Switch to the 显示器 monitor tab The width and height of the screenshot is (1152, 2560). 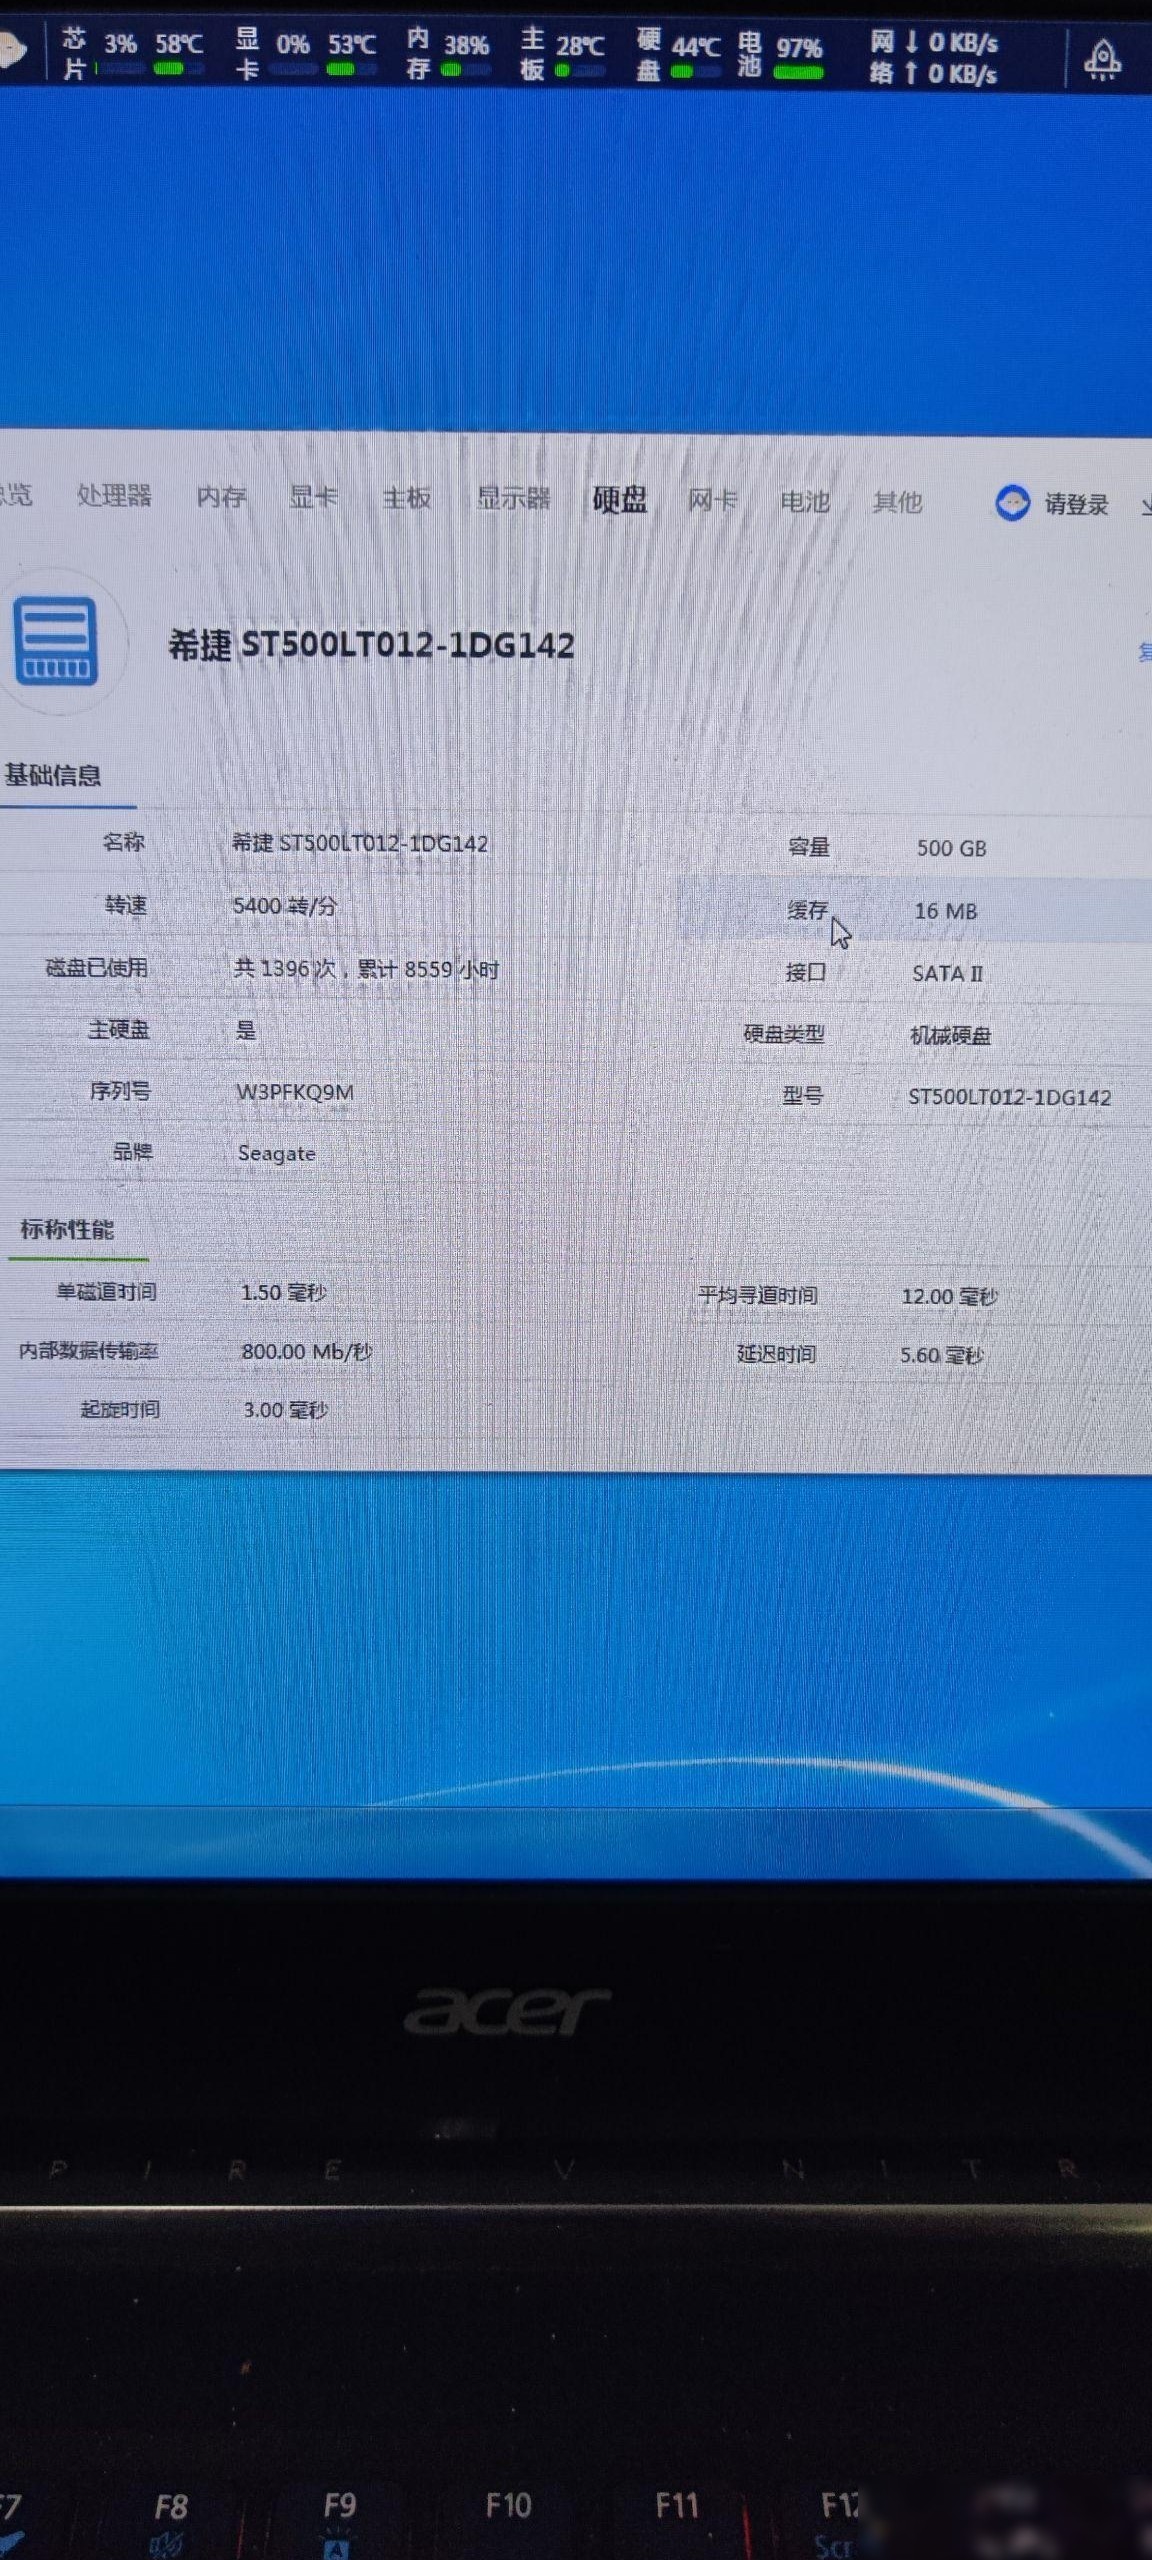pos(513,497)
